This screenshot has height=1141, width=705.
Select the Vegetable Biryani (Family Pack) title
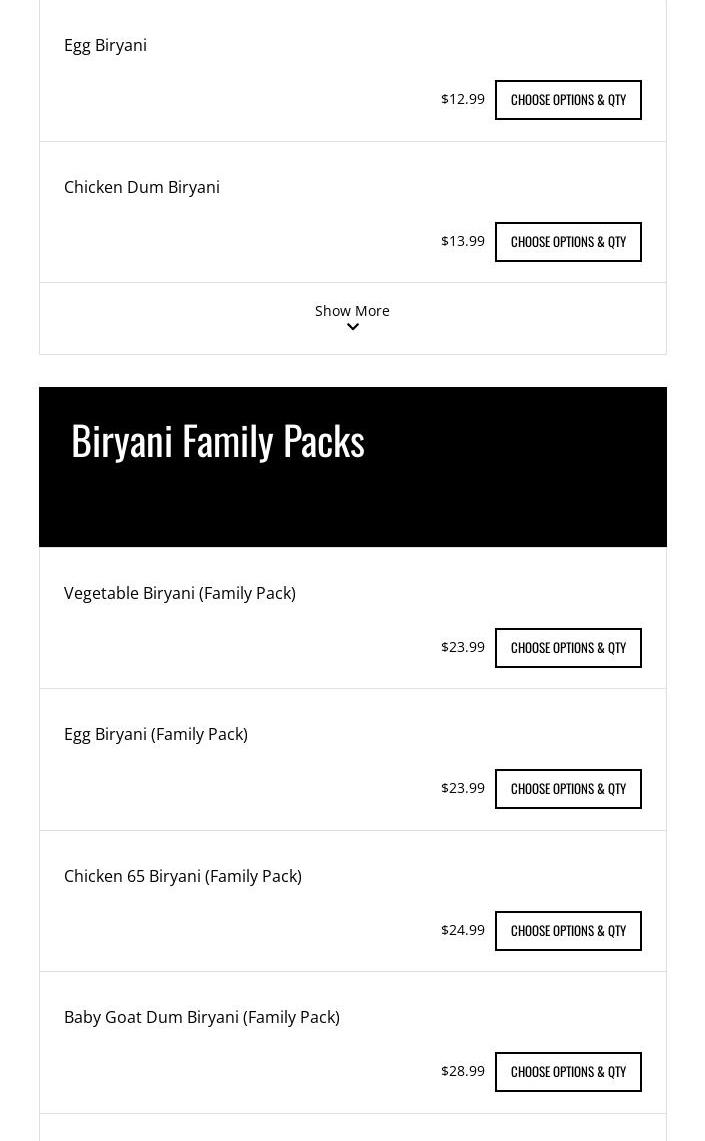coord(180,593)
